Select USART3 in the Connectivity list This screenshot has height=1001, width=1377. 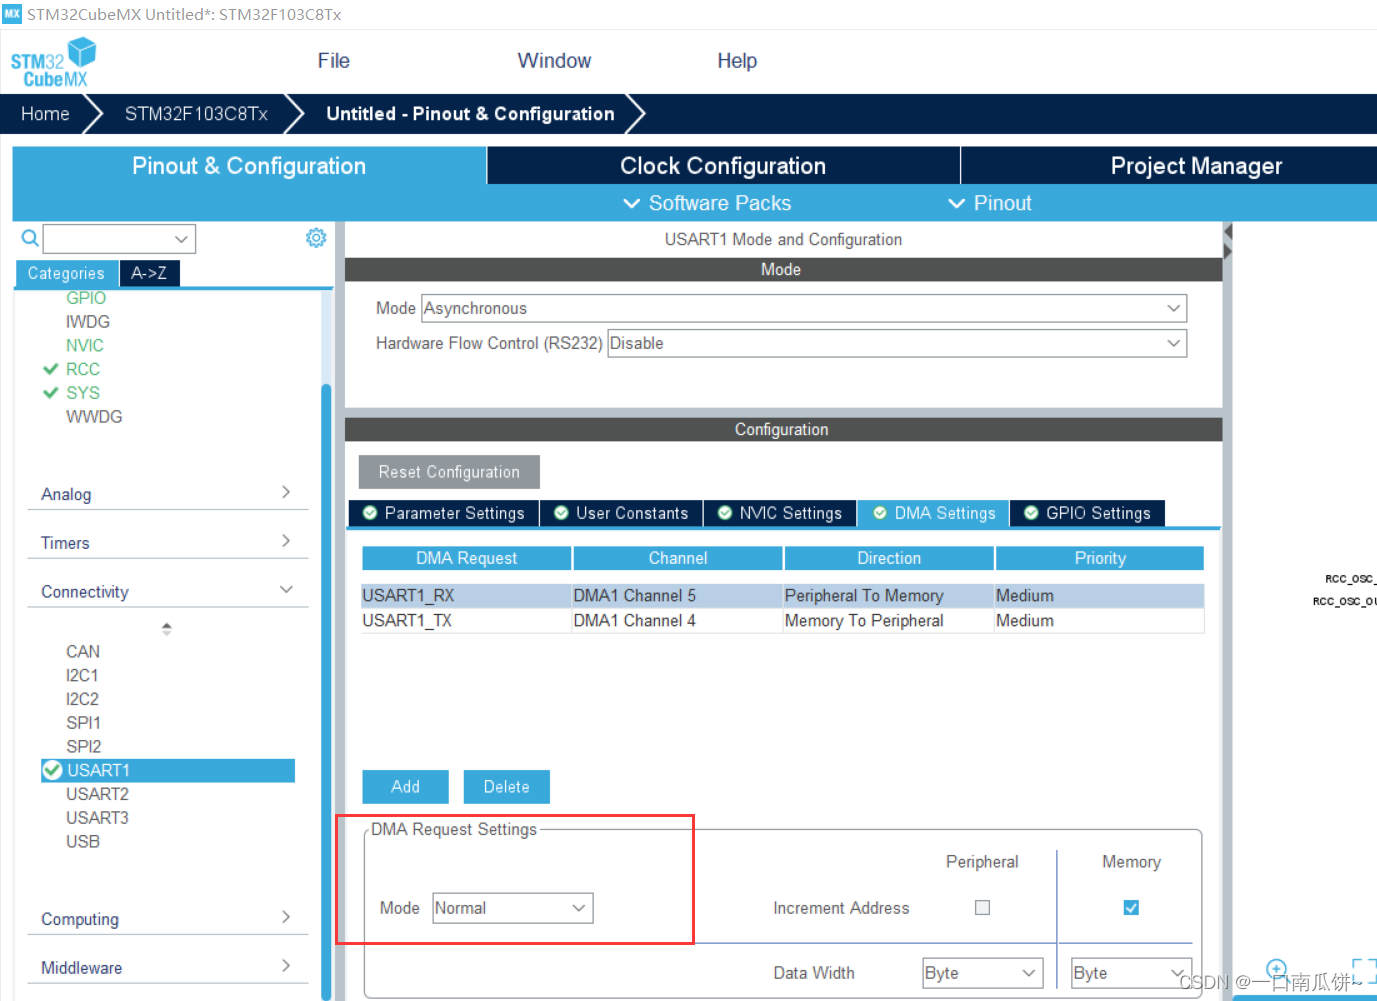[97, 818]
